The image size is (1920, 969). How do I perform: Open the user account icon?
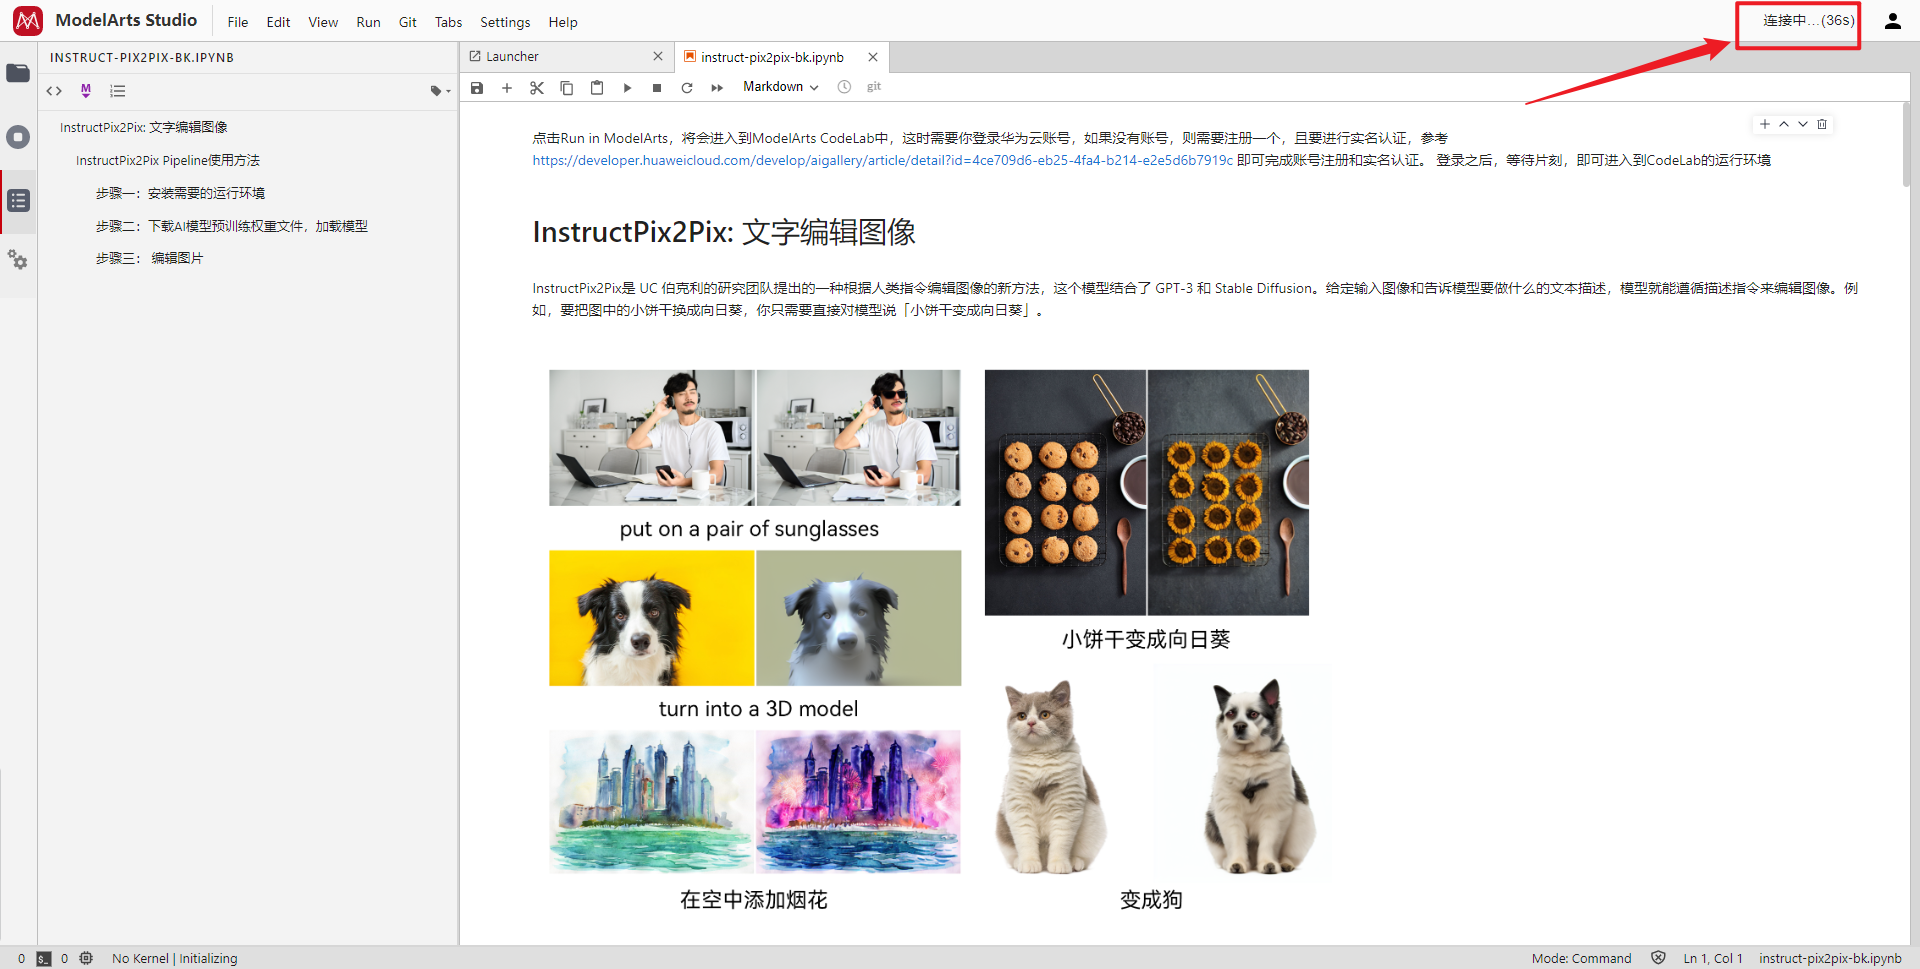[1892, 21]
